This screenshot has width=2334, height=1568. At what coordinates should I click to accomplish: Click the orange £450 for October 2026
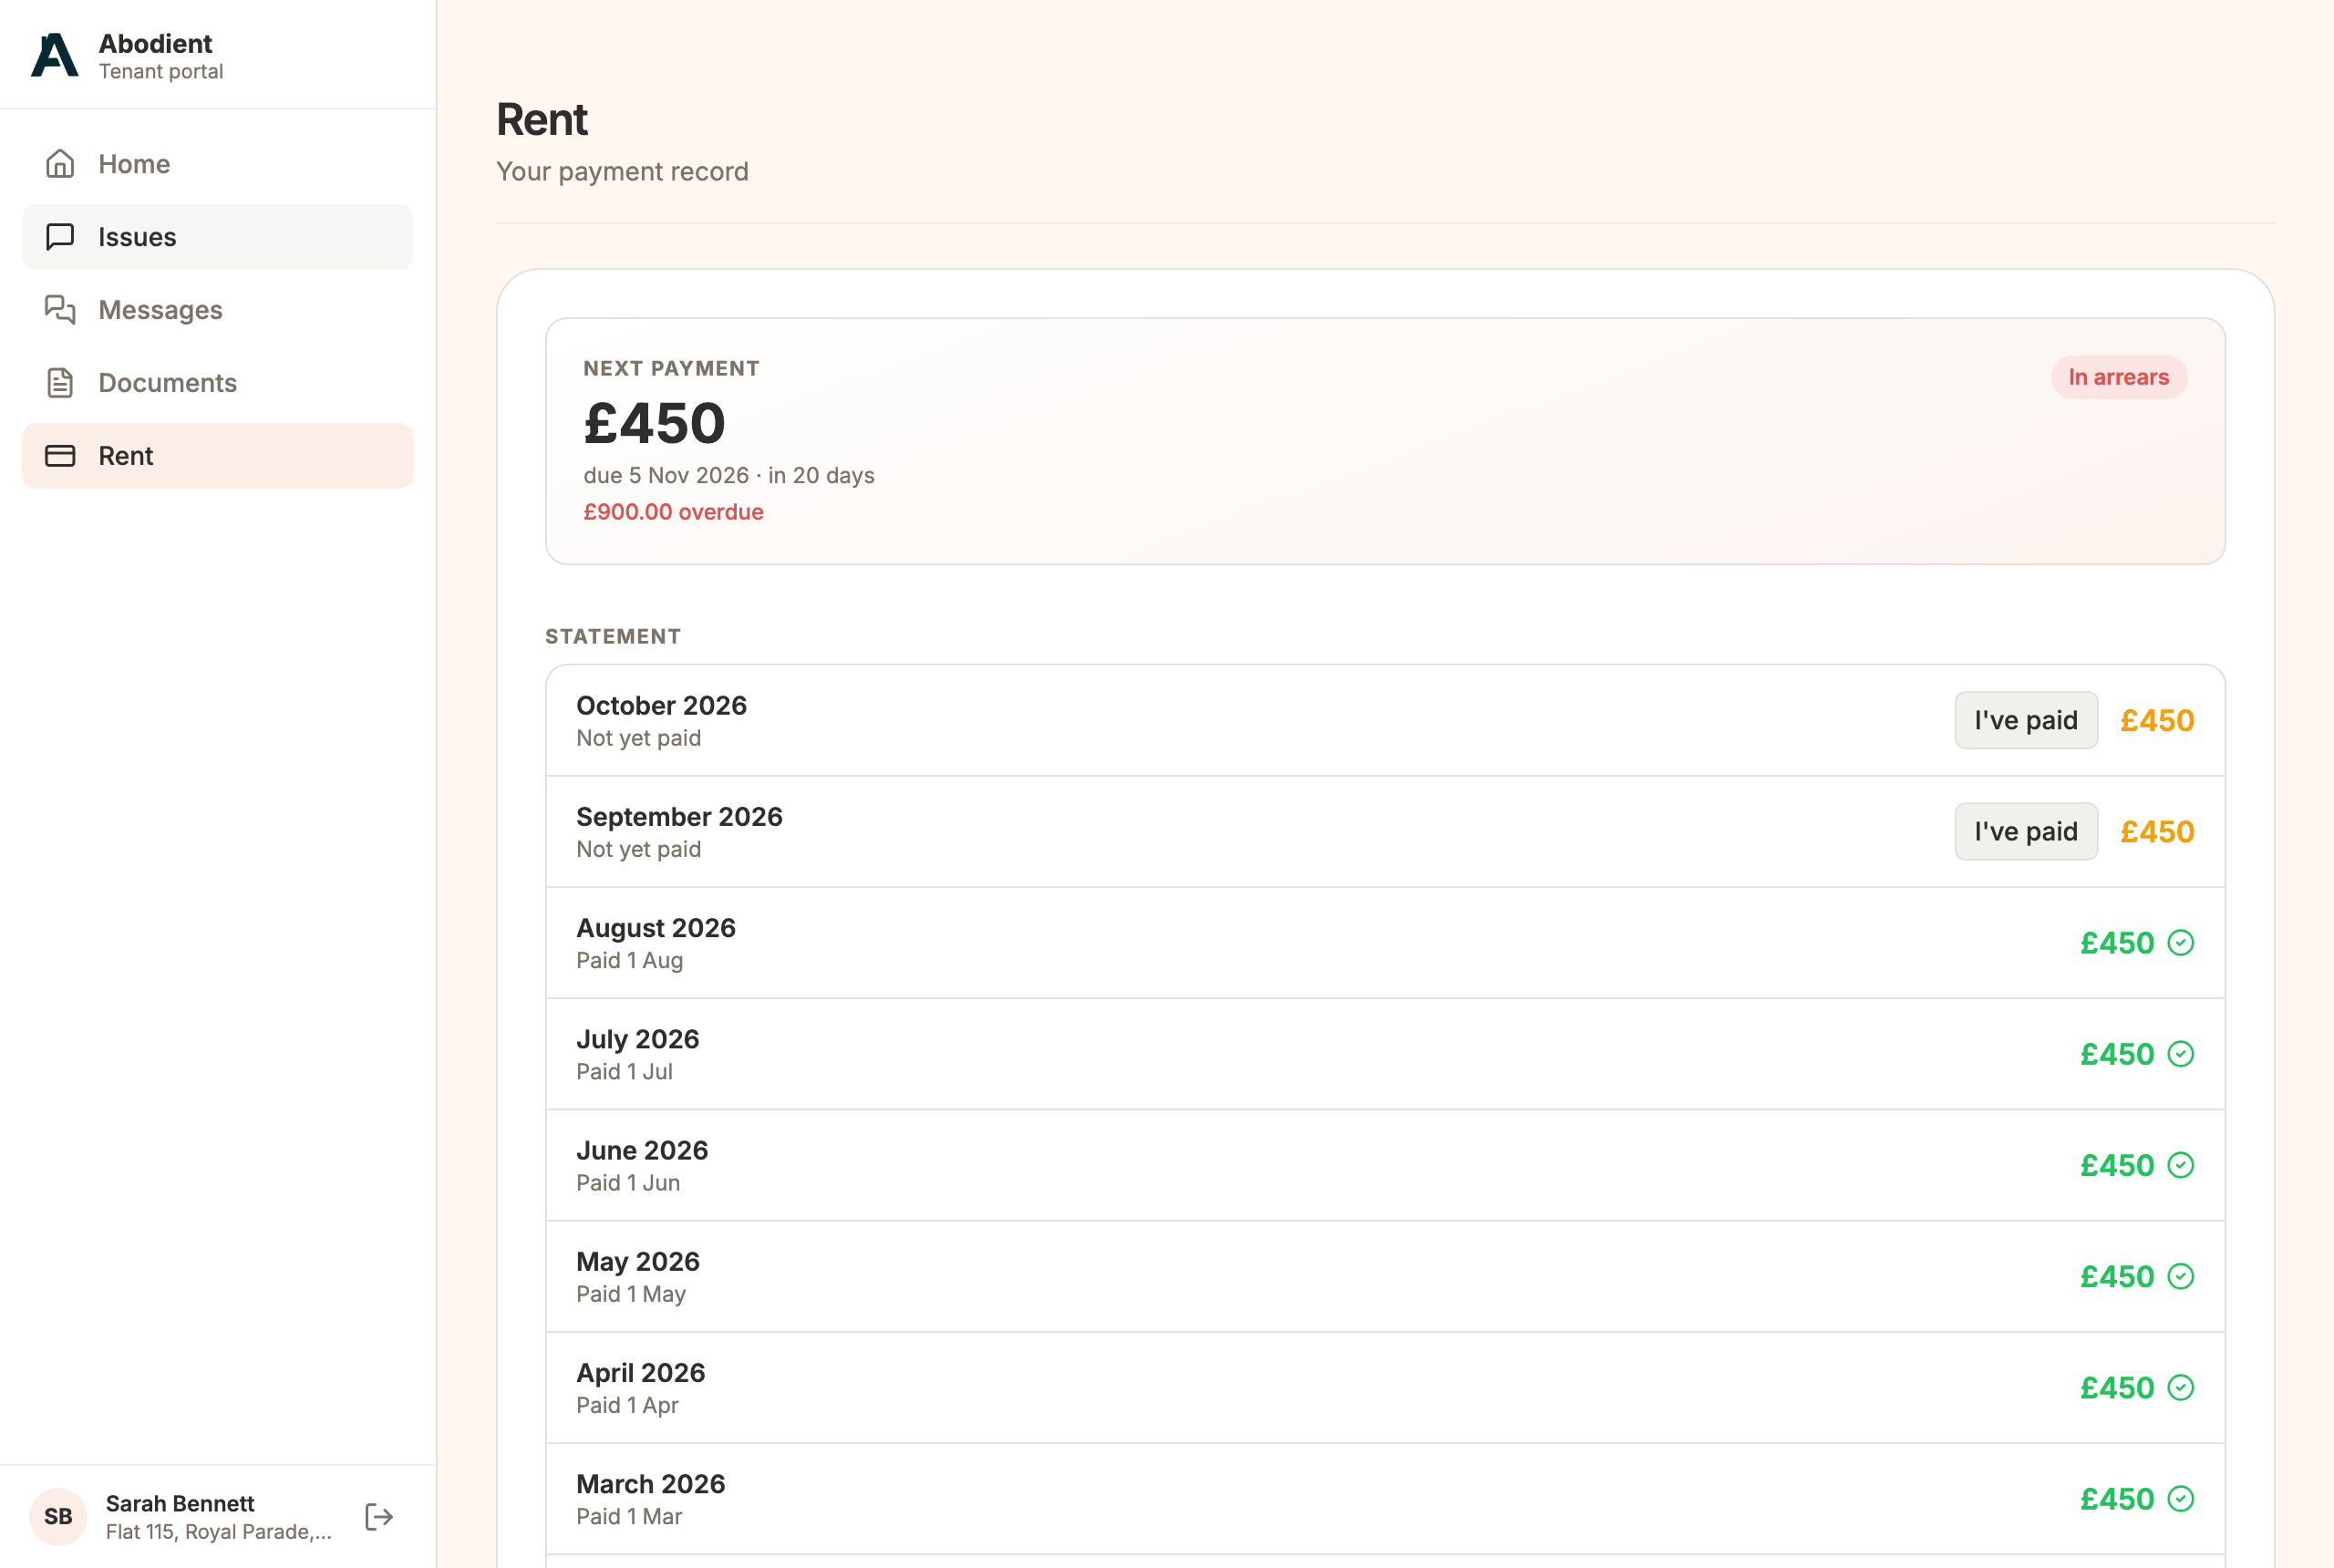coord(2156,719)
